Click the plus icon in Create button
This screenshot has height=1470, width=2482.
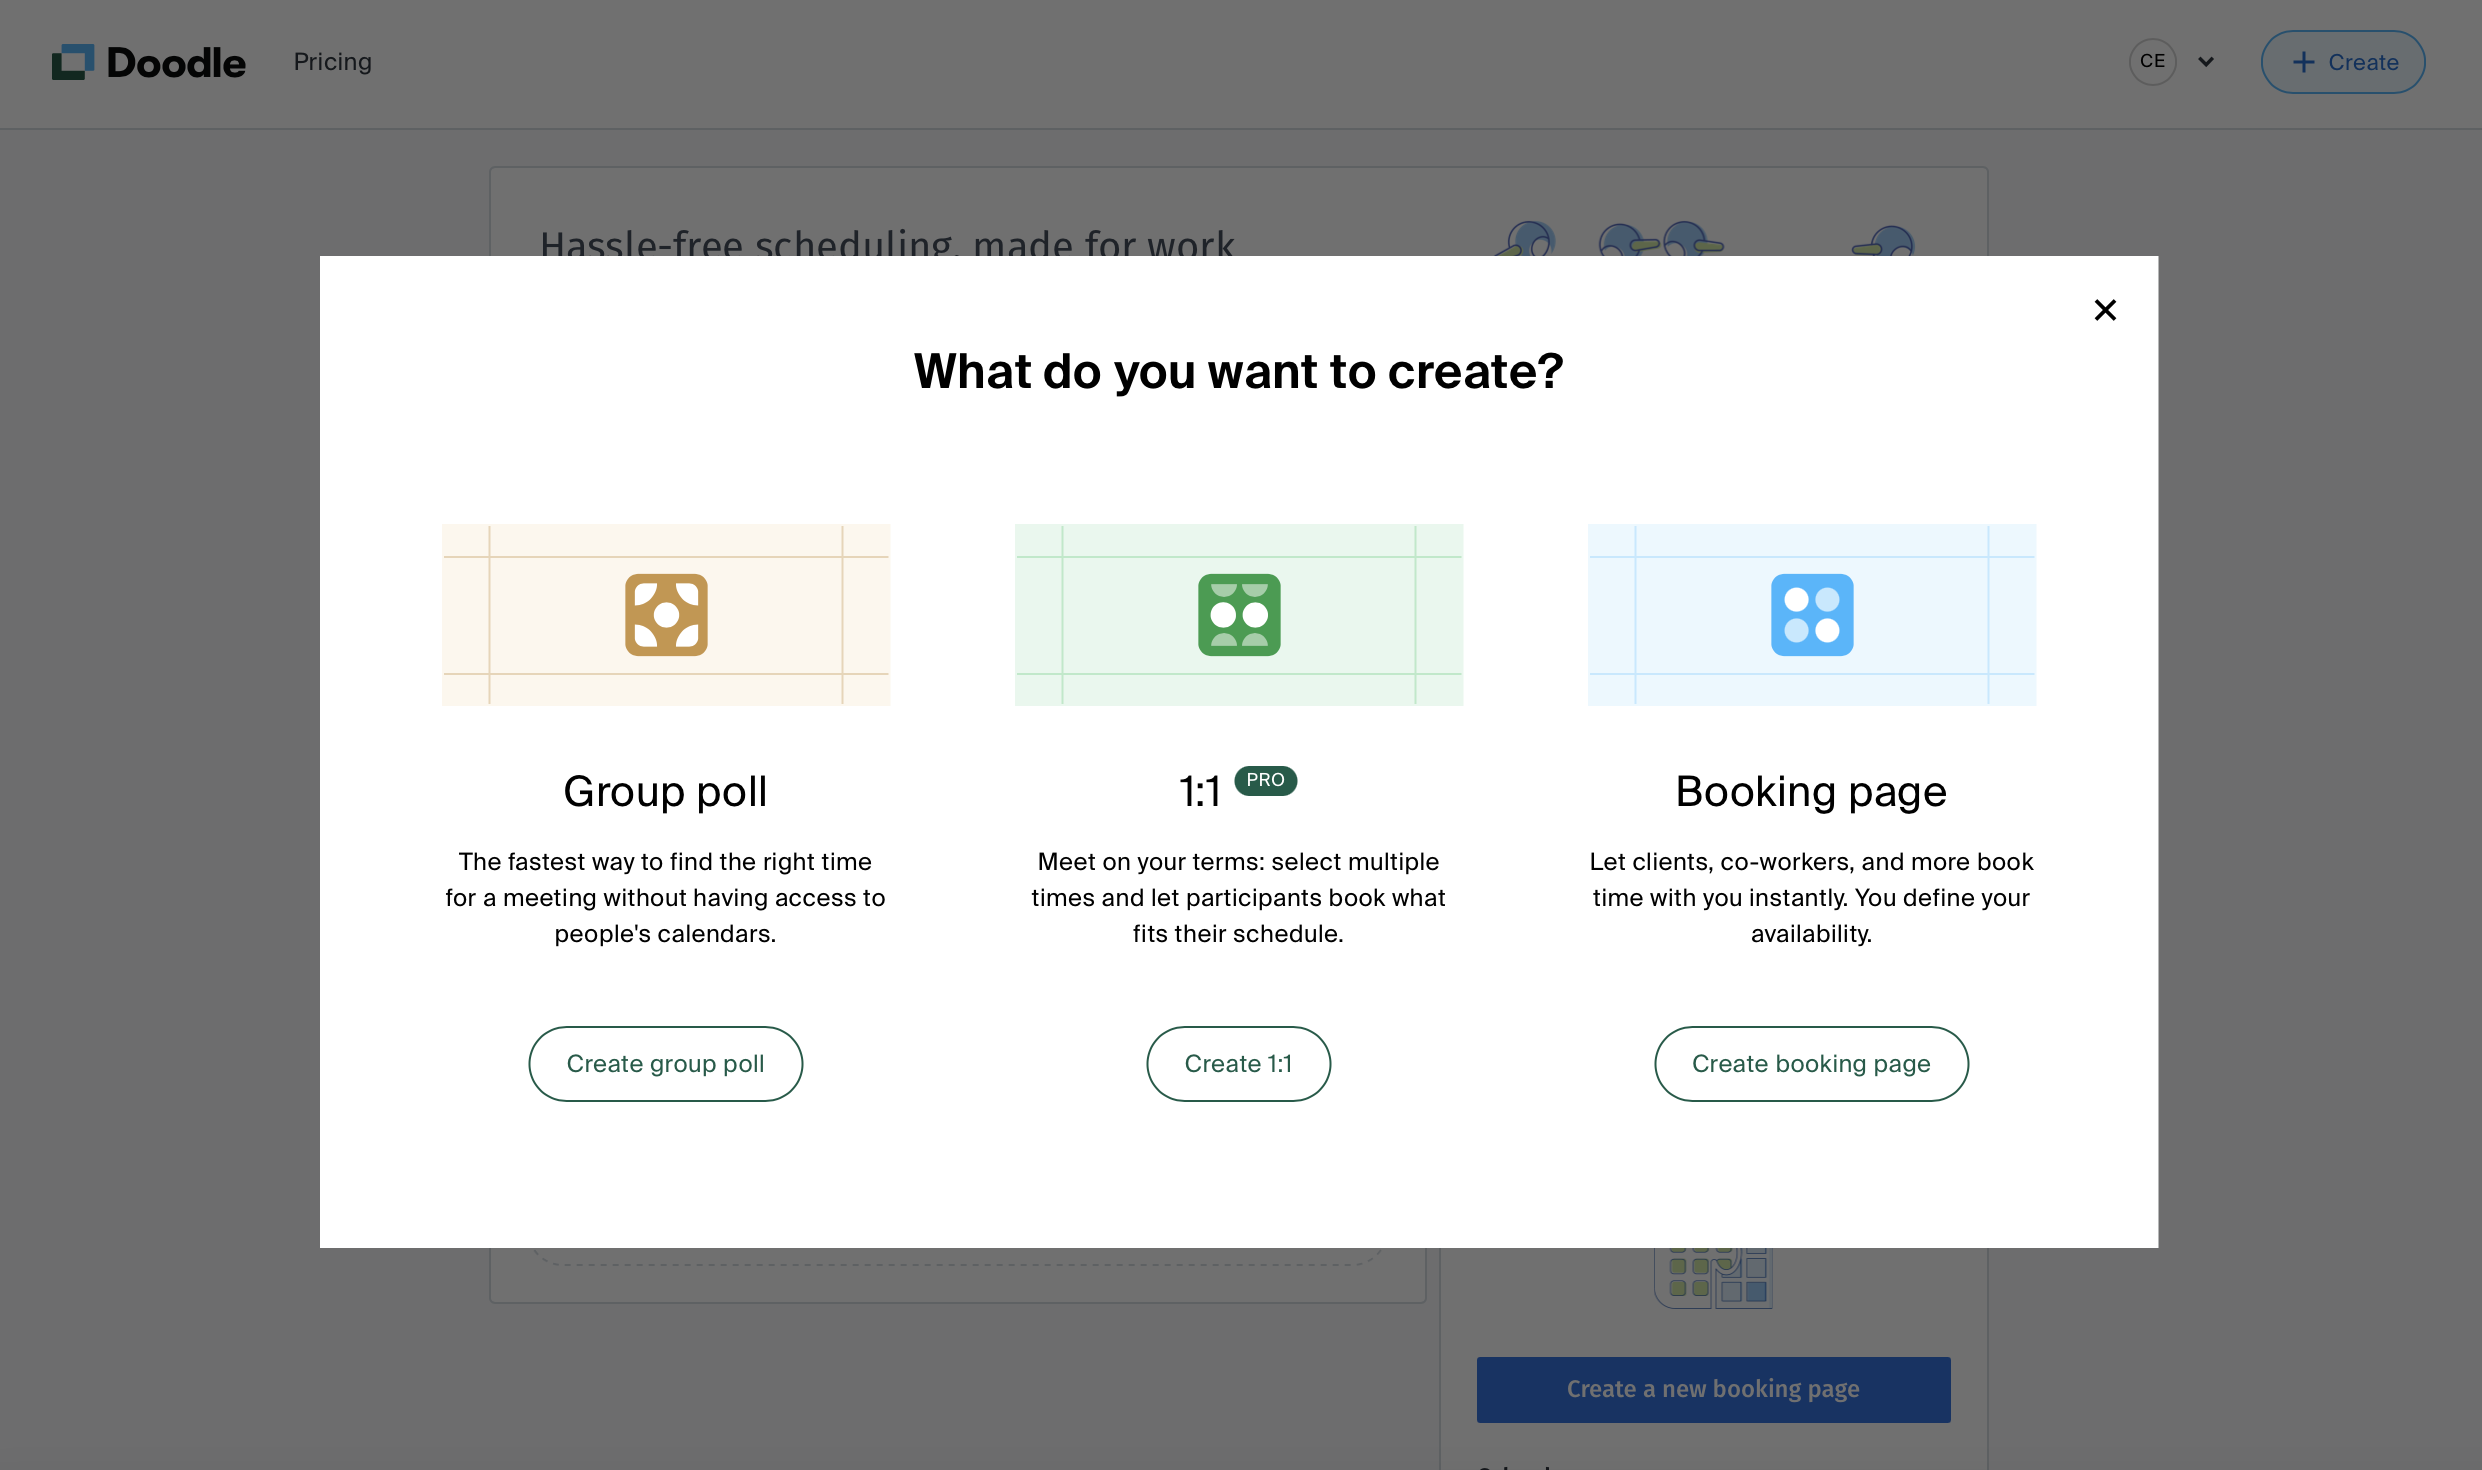coord(2303,62)
